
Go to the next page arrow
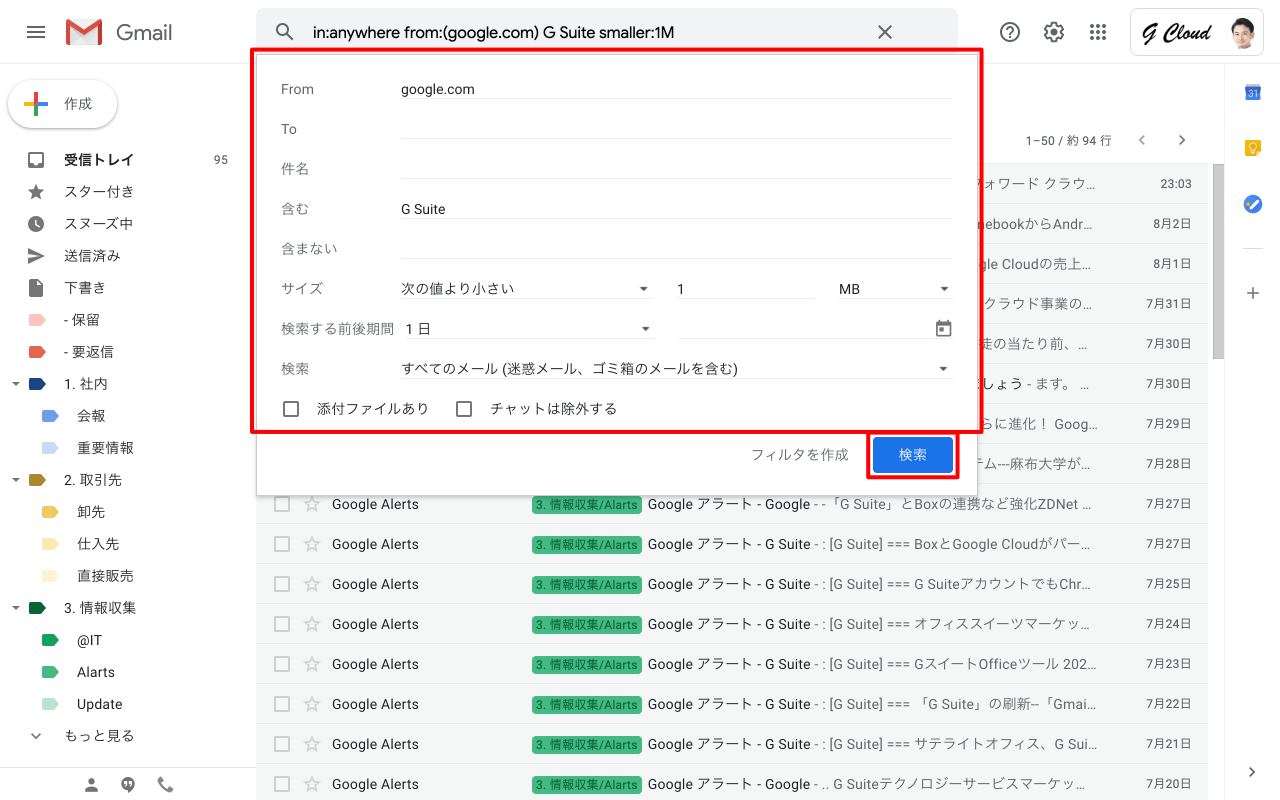1182,140
